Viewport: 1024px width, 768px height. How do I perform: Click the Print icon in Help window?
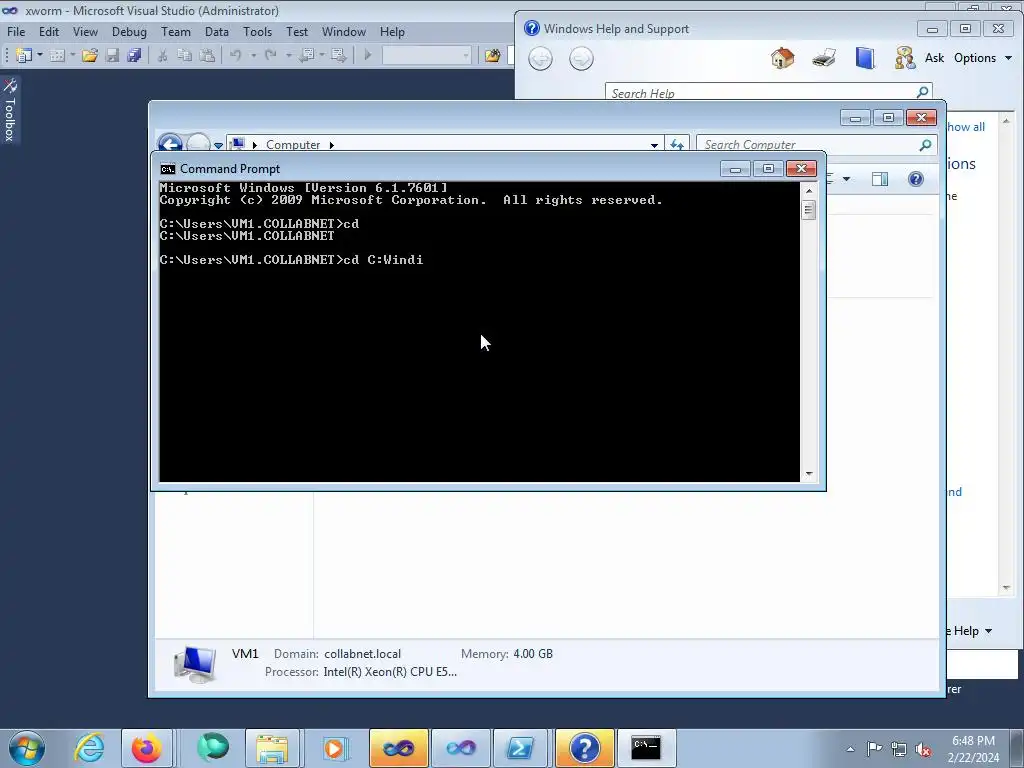[x=824, y=58]
